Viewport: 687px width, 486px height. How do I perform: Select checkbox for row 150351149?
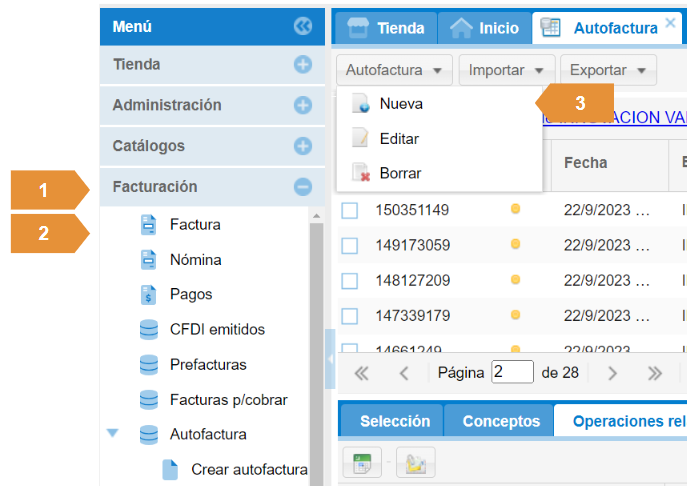tap(350, 210)
